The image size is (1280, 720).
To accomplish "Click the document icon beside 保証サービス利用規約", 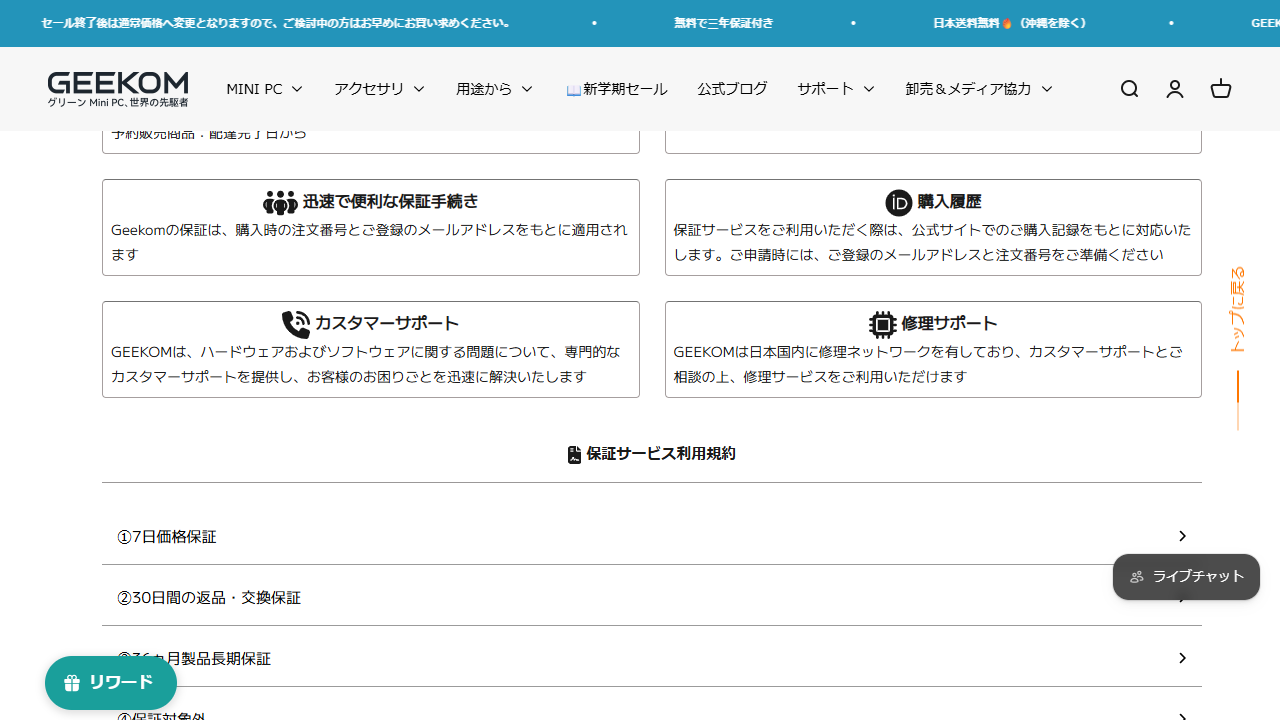I will (574, 455).
